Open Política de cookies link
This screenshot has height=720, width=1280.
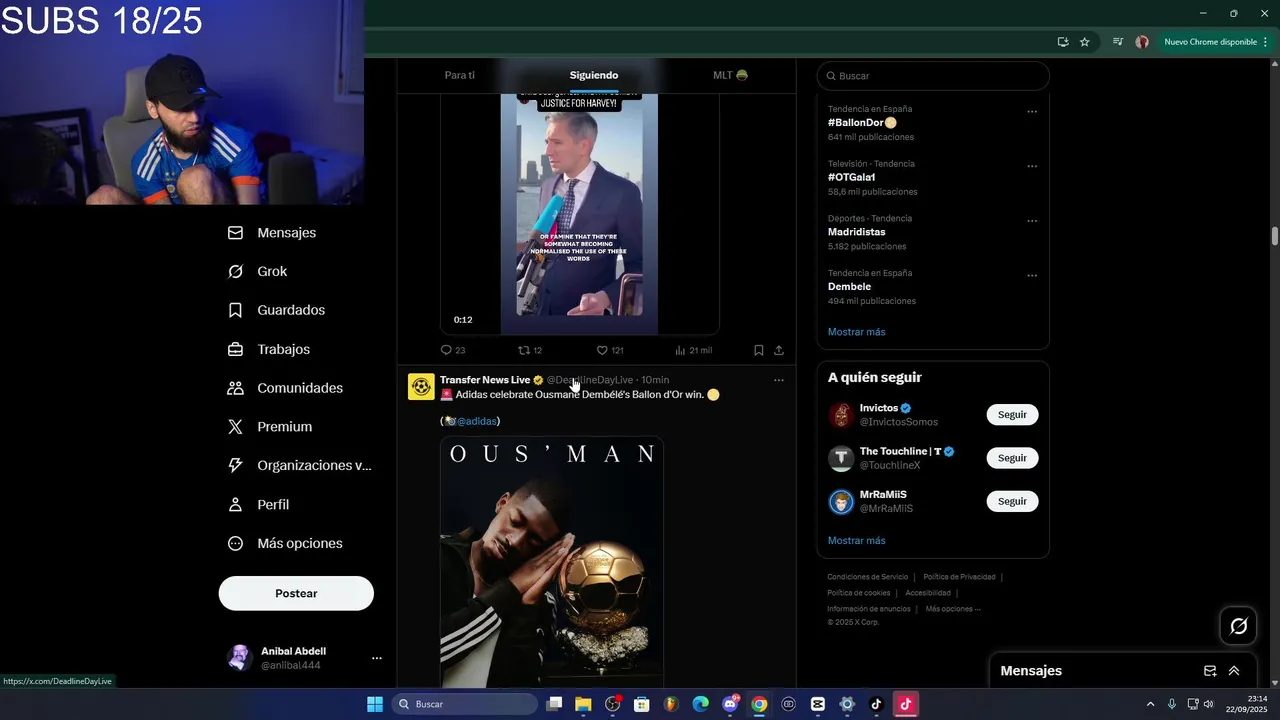[x=858, y=593]
